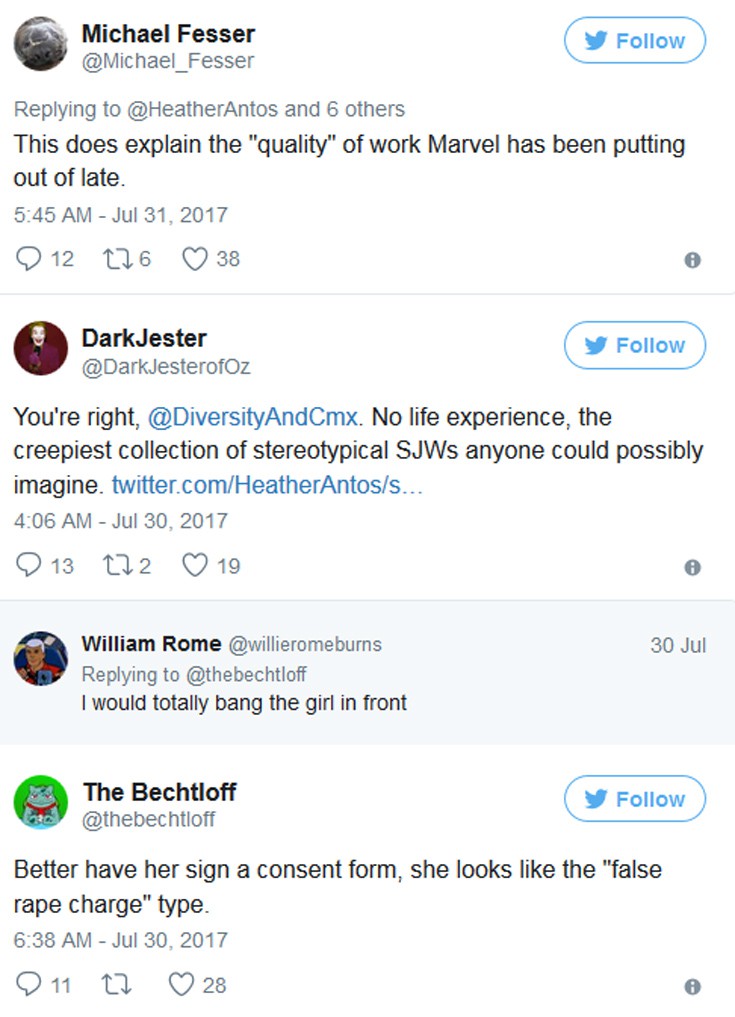Like Michael Fesser's tweet
Screen dimensions: 735x1017
(x=194, y=259)
